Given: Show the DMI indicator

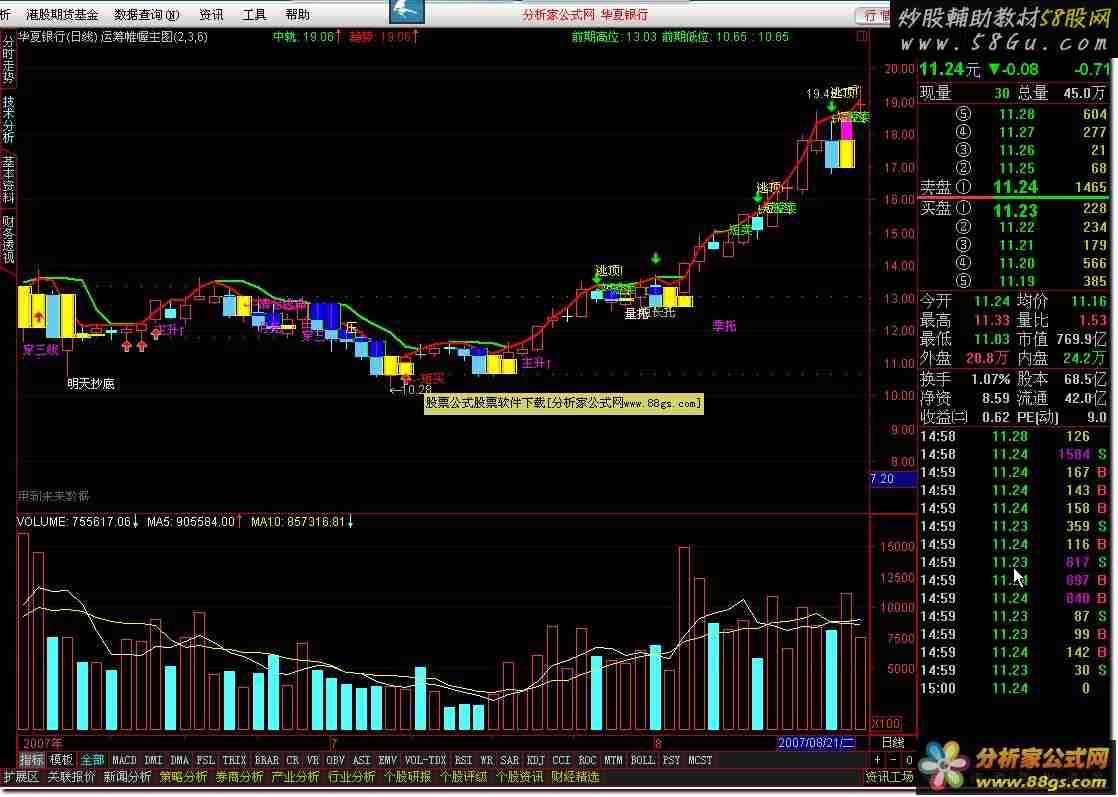Looking at the screenshot, I should pos(153,761).
